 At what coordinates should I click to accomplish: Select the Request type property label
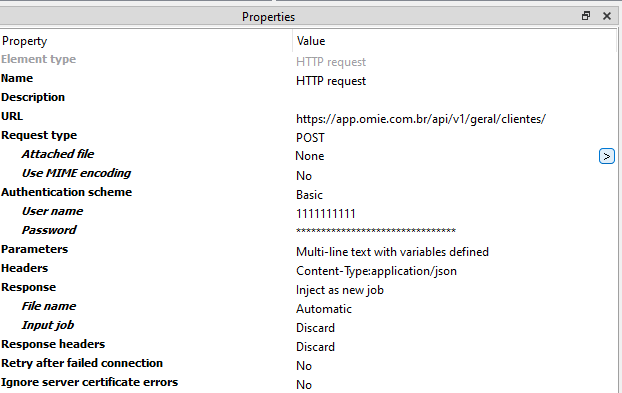[39, 135]
